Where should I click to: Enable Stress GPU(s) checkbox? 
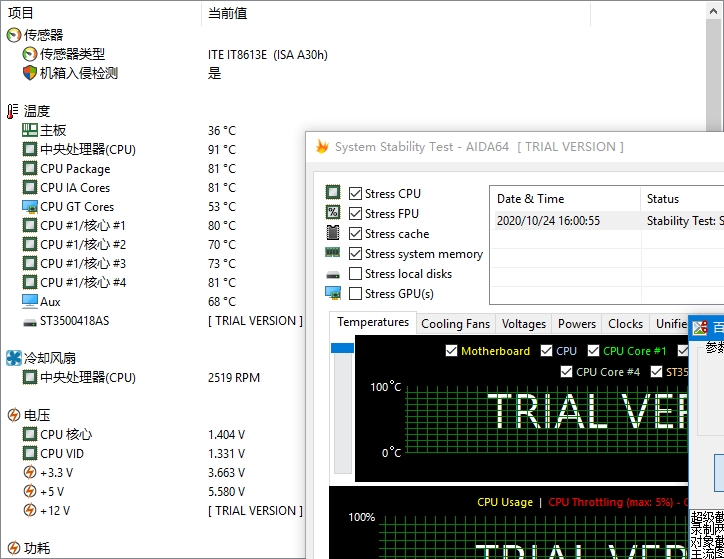(355, 294)
